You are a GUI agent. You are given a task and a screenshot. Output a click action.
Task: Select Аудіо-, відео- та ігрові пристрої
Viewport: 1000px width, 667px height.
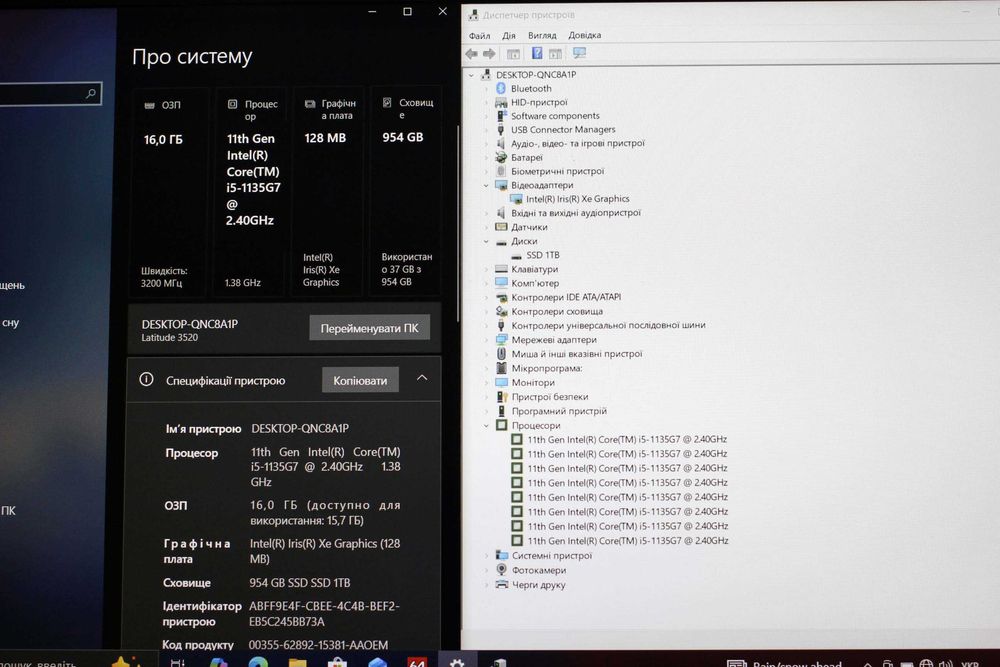click(578, 143)
